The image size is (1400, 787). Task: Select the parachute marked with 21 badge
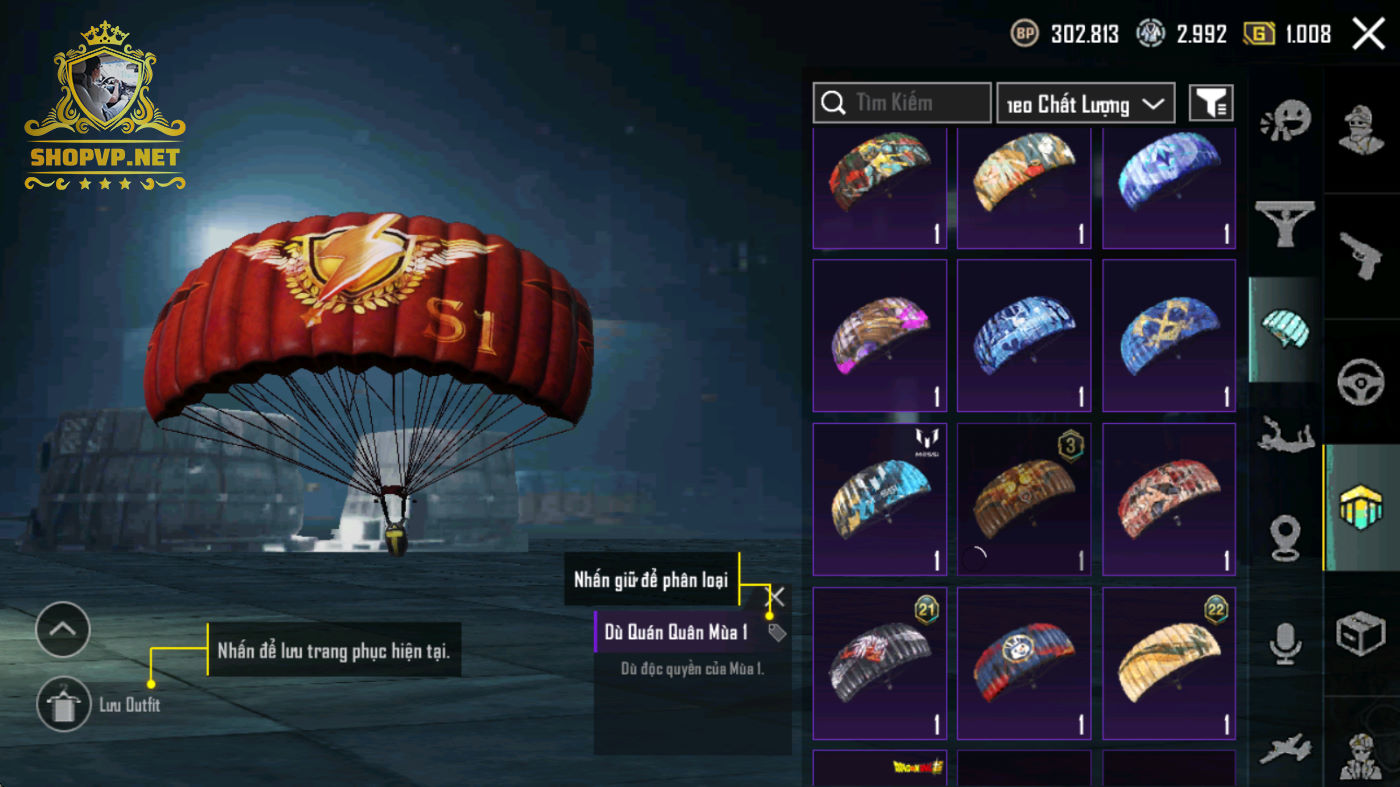[880, 663]
